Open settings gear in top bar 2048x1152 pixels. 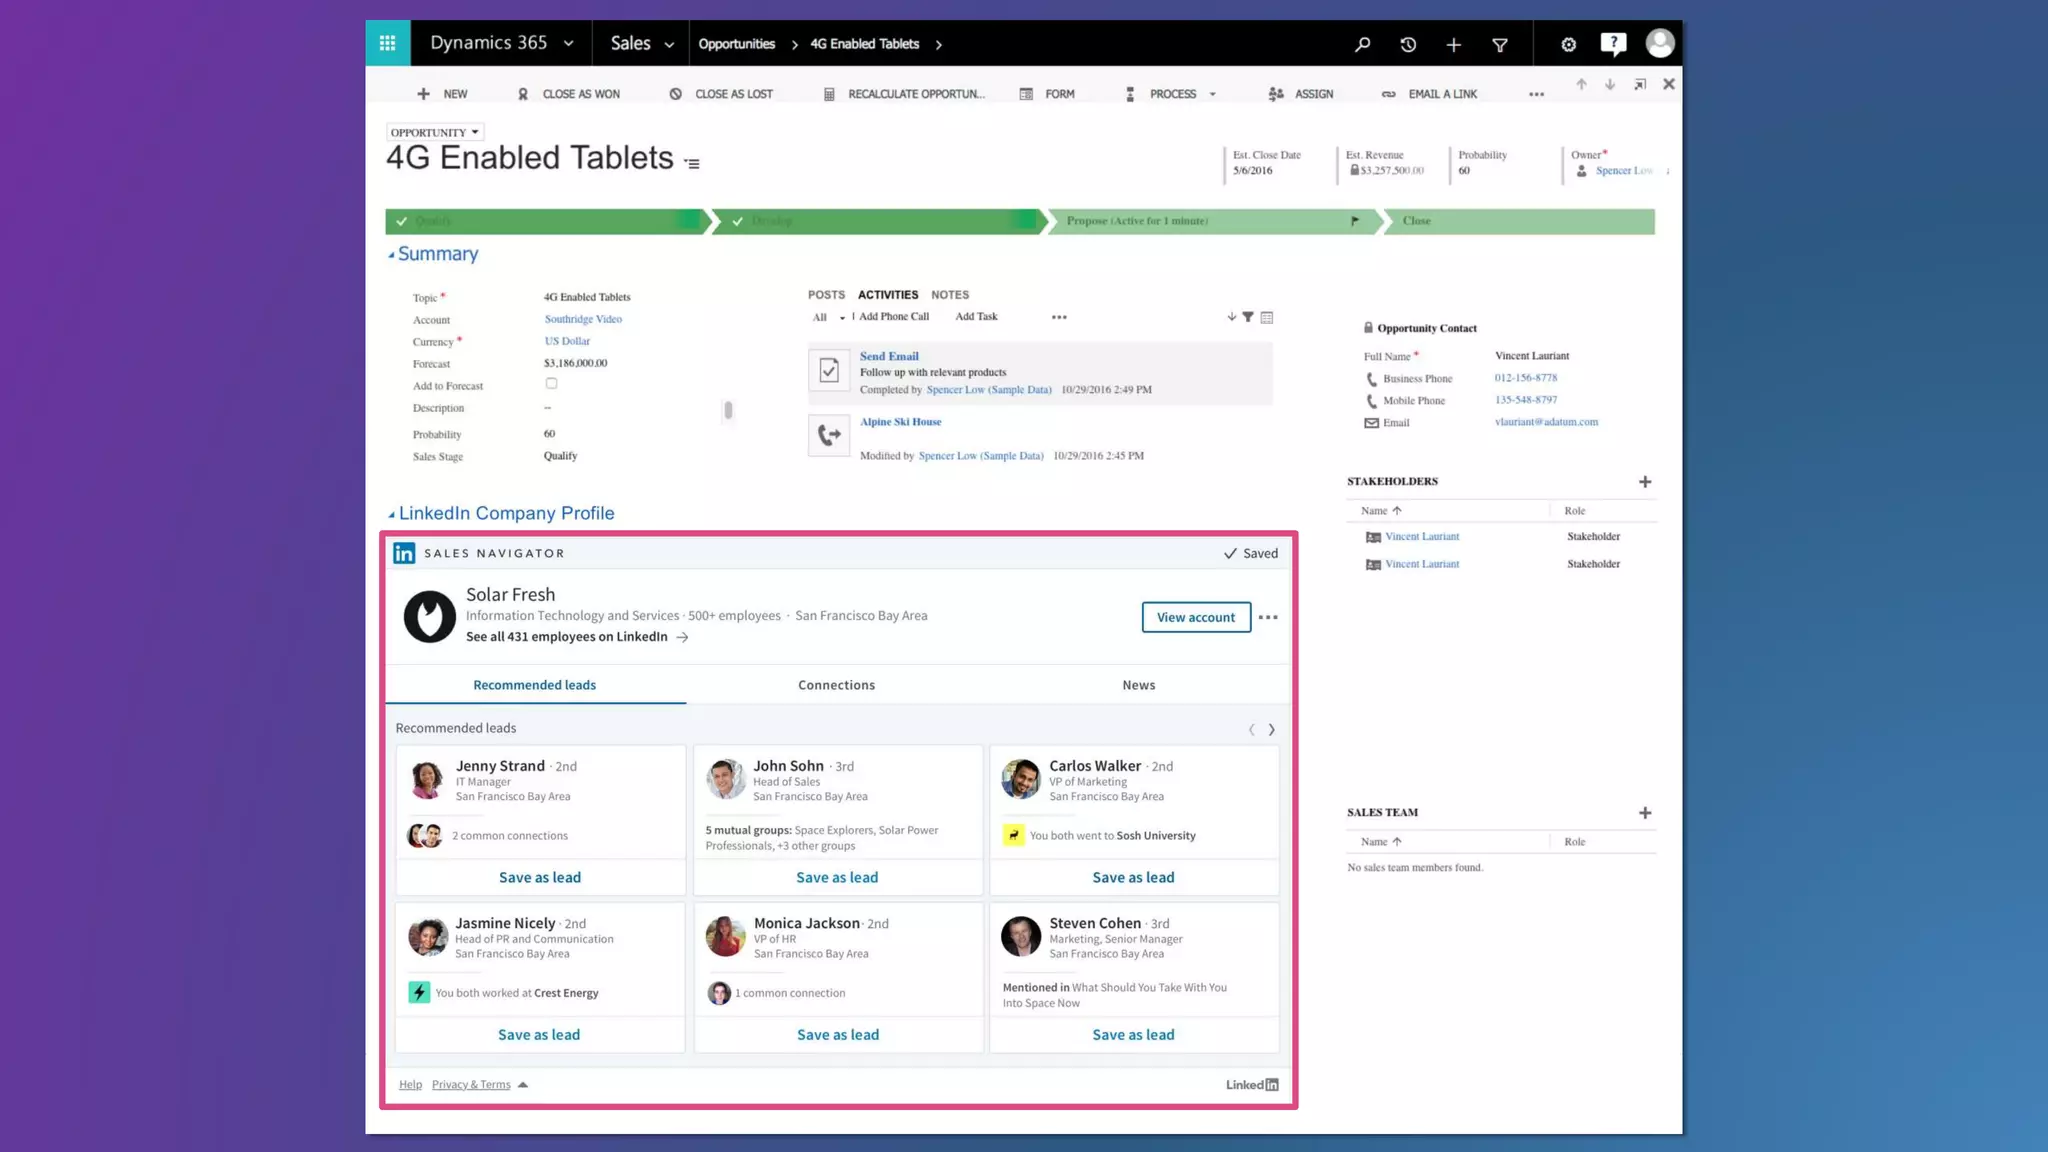click(x=1568, y=44)
